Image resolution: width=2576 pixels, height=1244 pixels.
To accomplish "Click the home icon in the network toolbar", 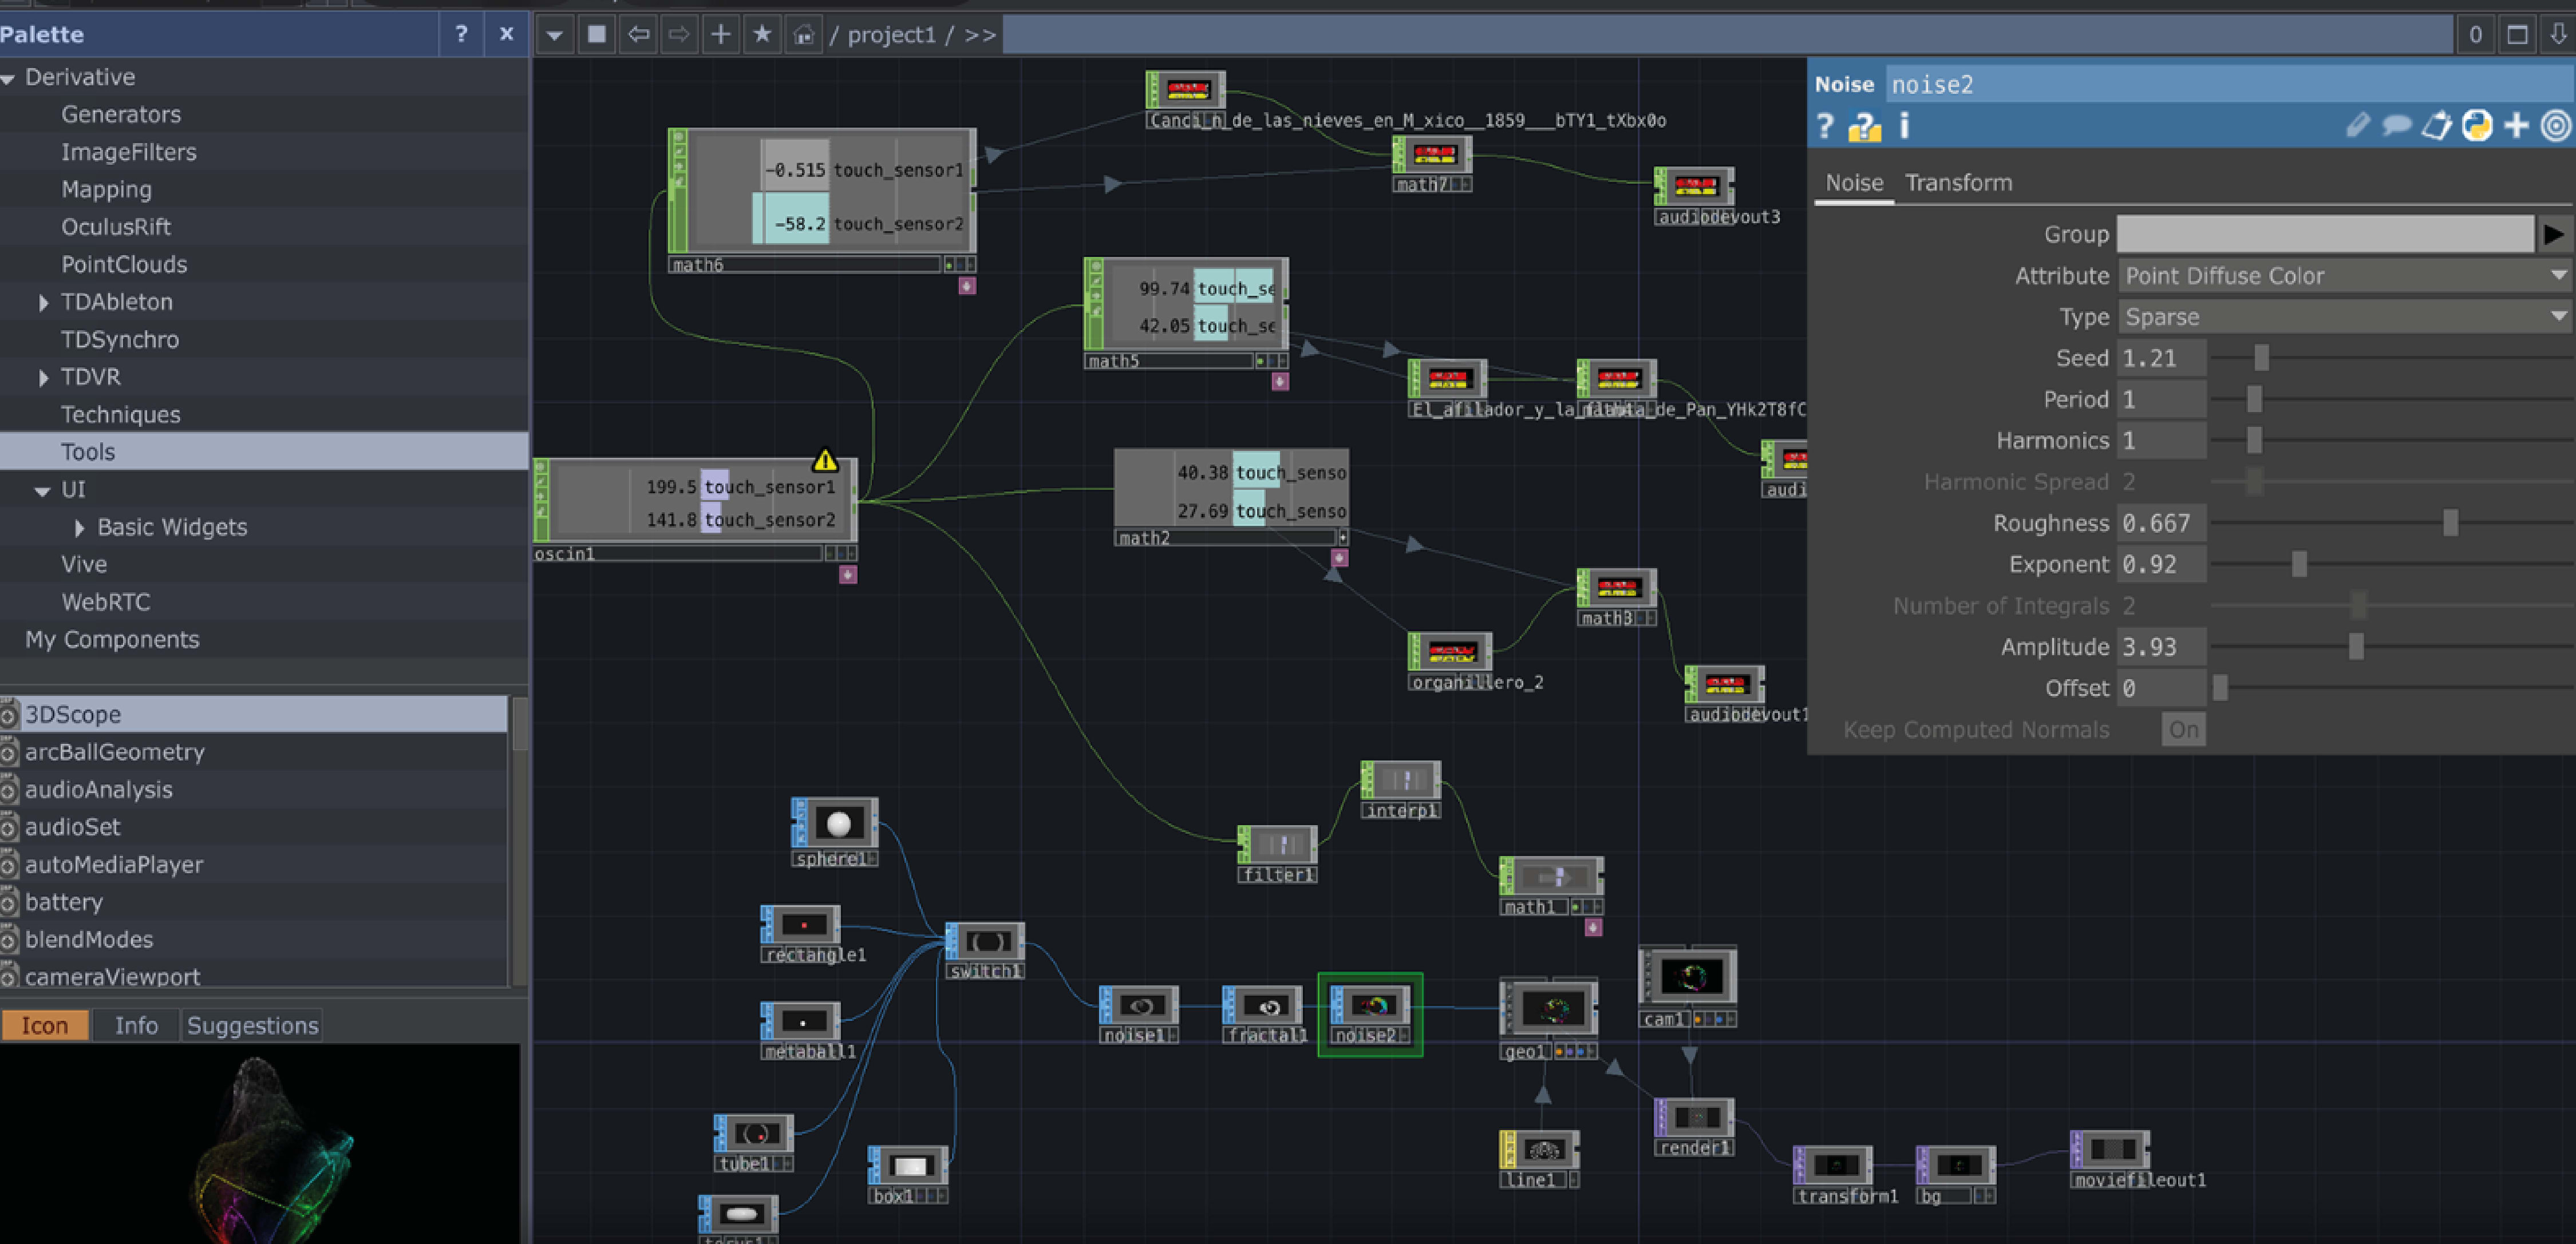I will coord(803,33).
